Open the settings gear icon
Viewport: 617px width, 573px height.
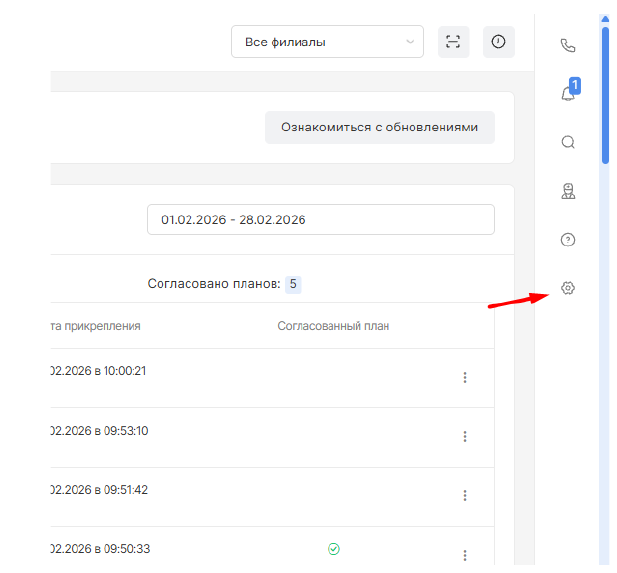[x=568, y=288]
